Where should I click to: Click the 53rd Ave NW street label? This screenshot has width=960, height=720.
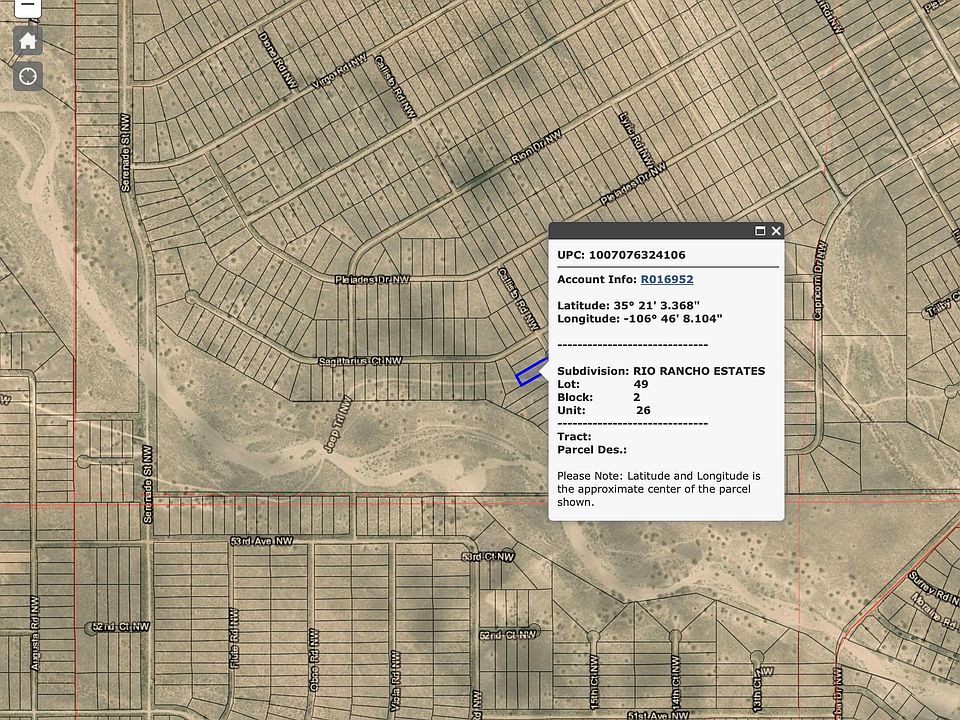coord(261,541)
